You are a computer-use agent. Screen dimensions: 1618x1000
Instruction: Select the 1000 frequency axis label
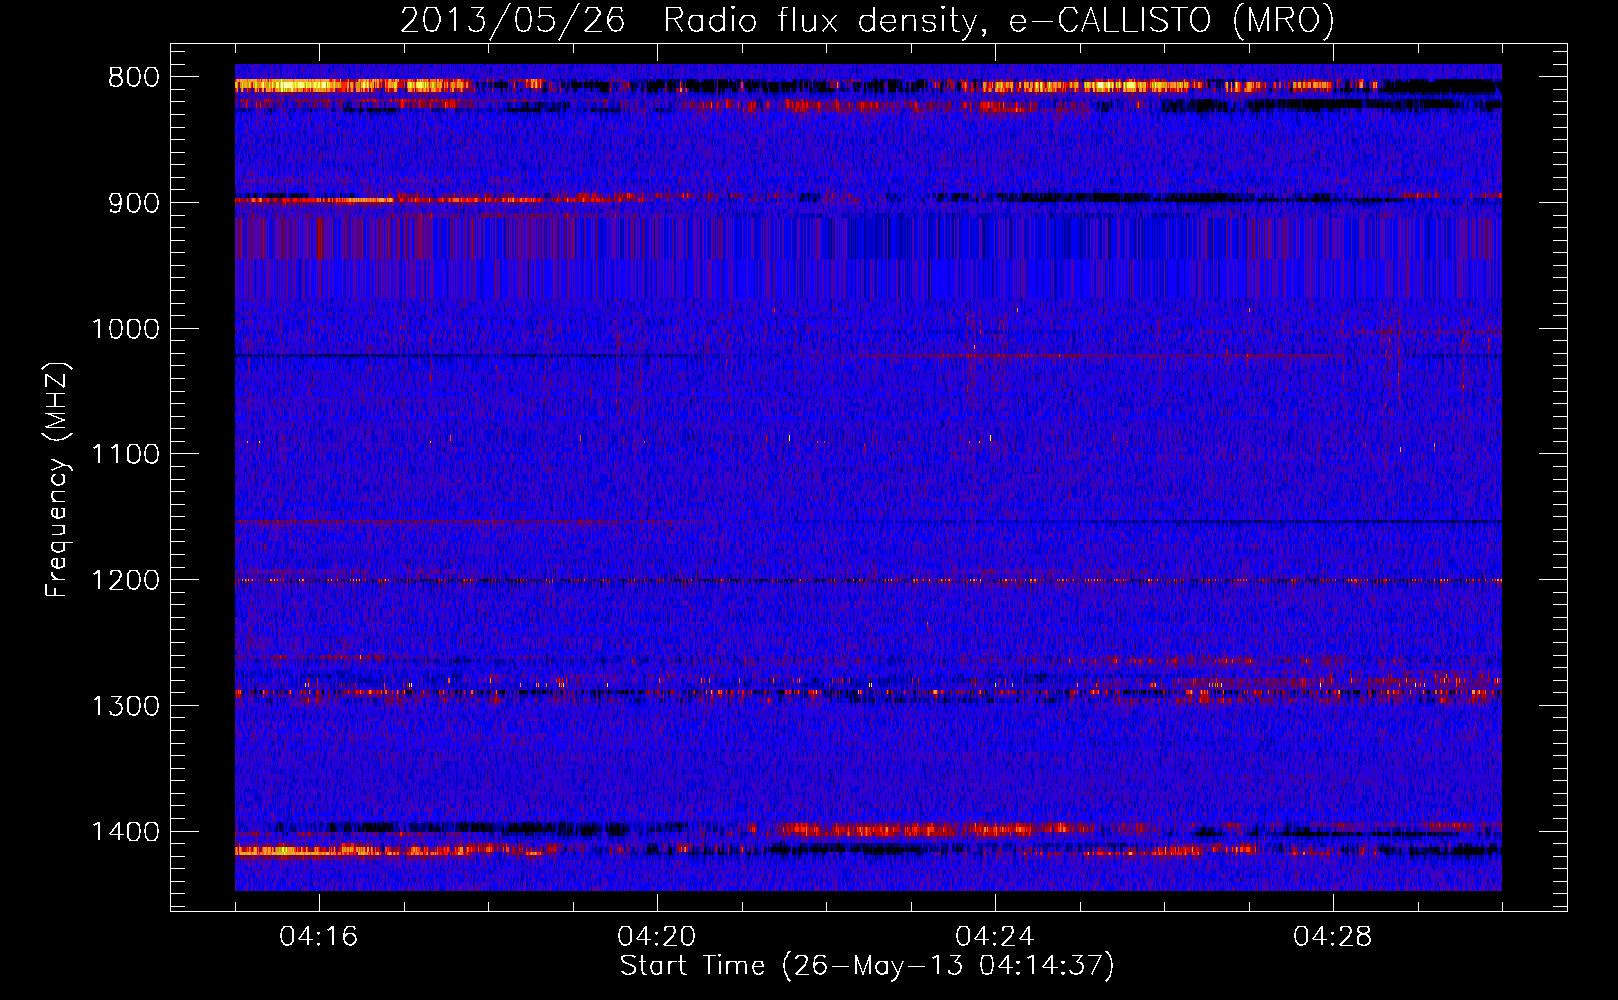point(125,329)
